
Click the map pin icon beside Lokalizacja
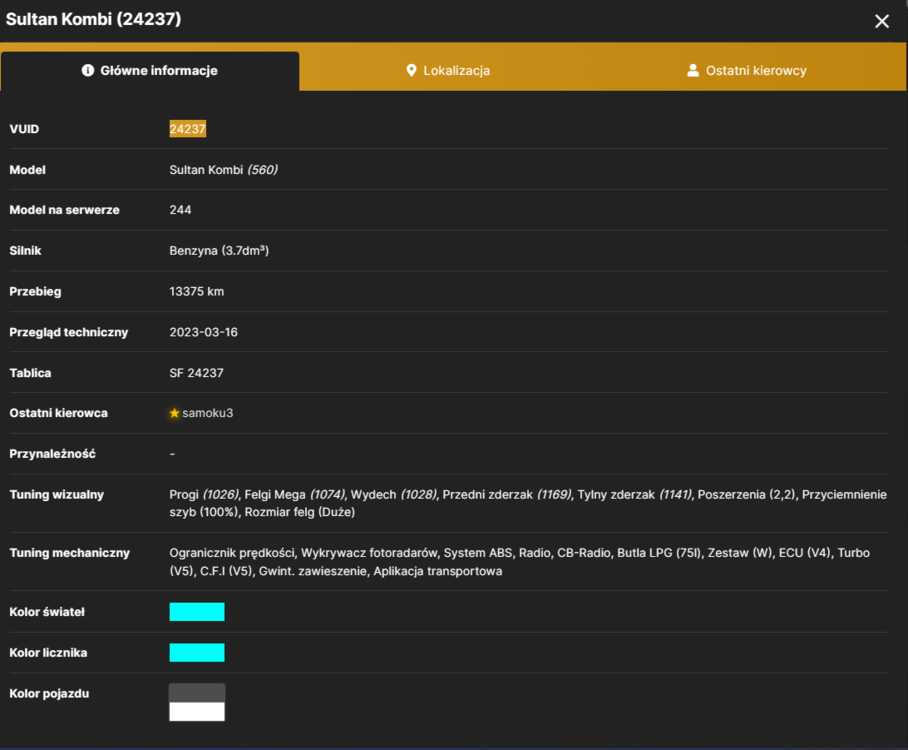(x=411, y=71)
